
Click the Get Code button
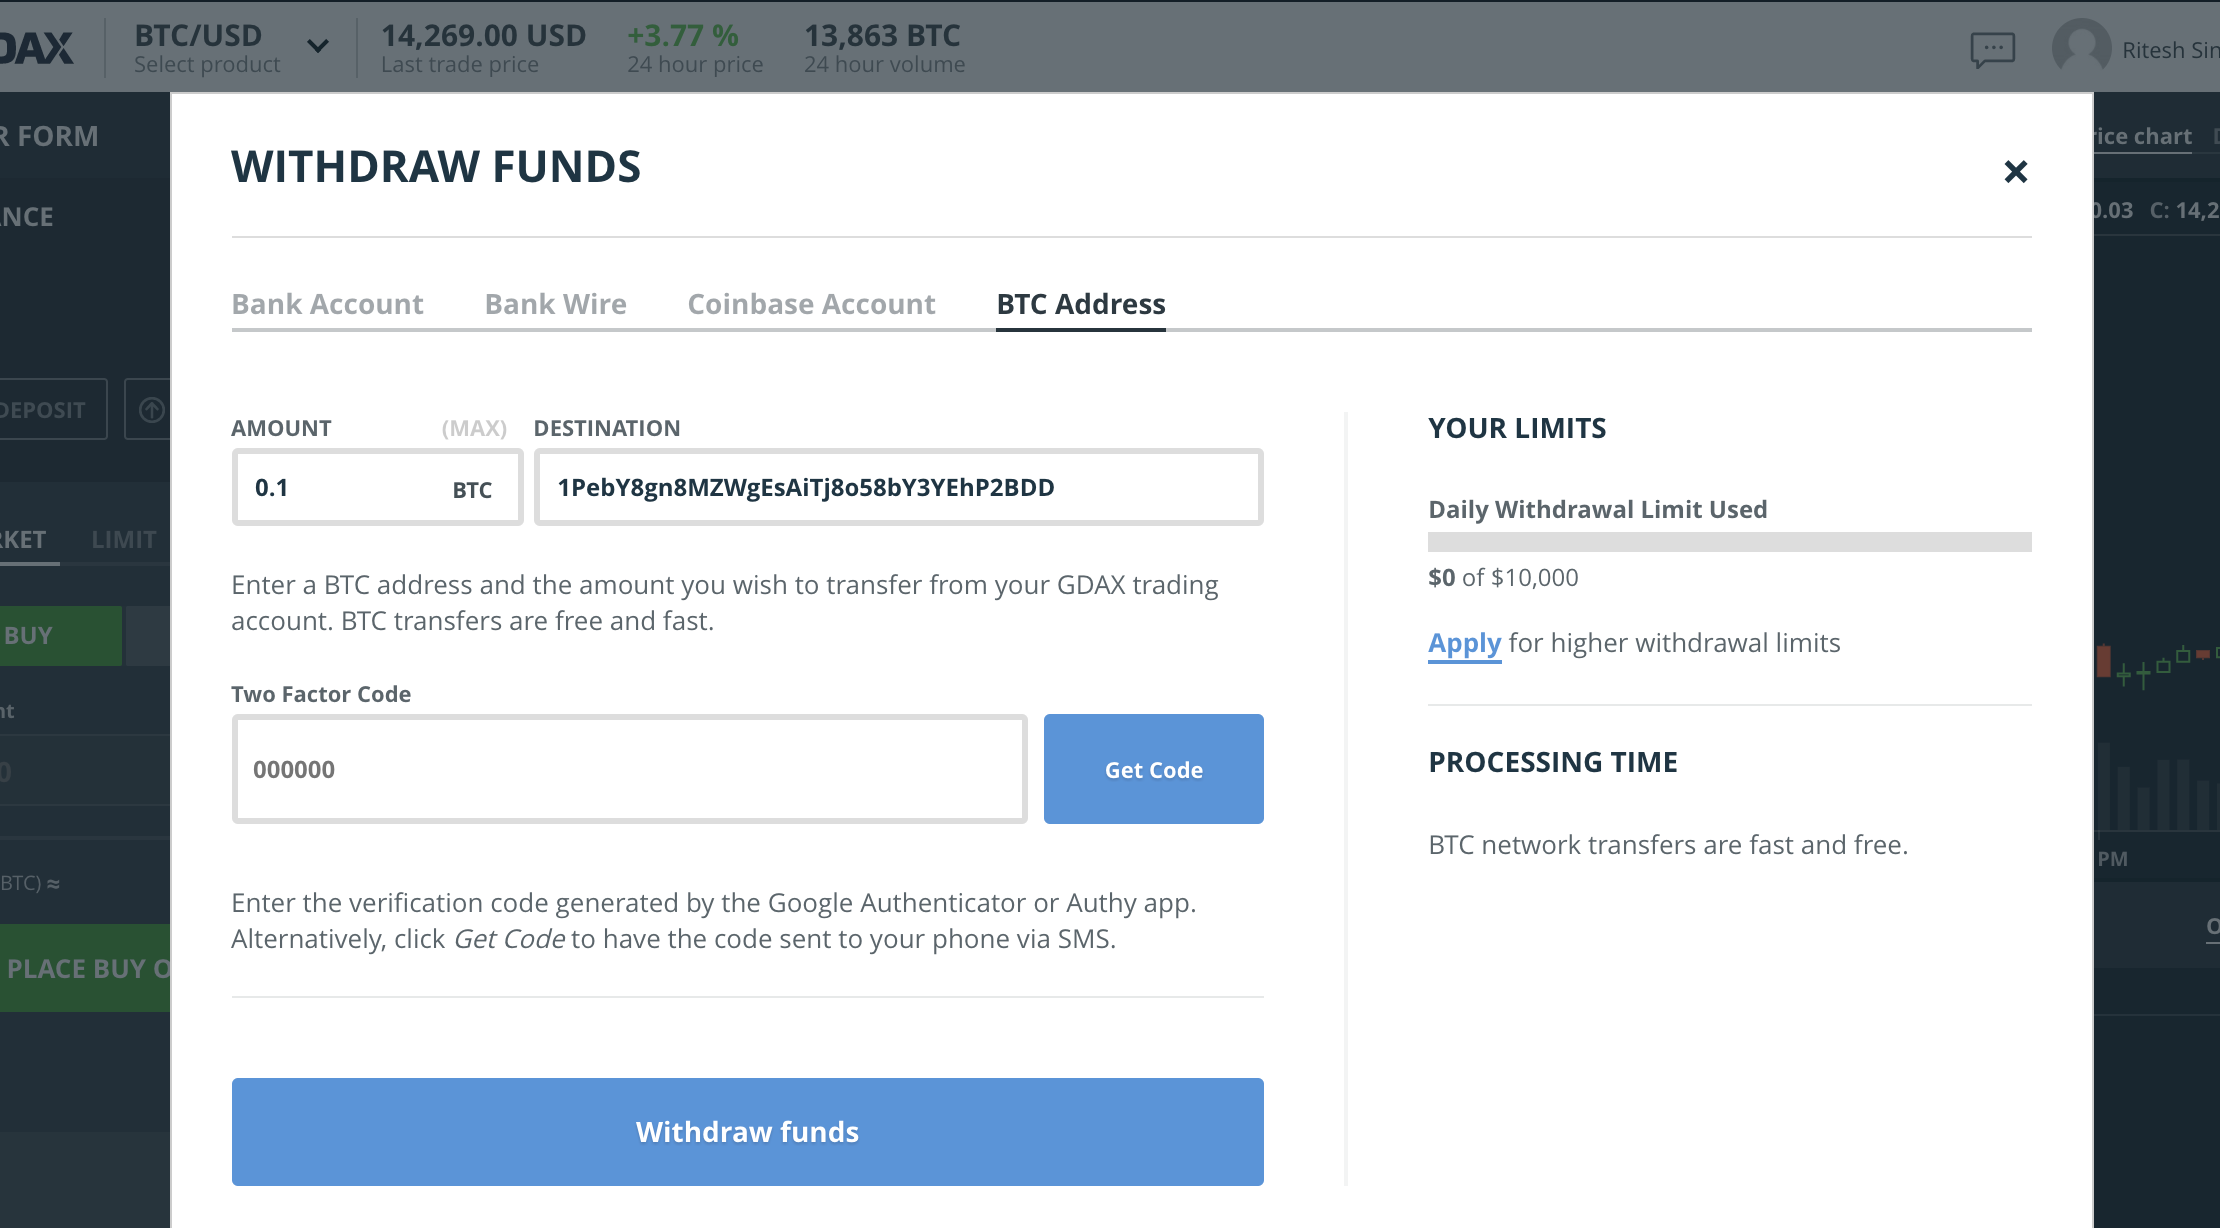coord(1154,770)
